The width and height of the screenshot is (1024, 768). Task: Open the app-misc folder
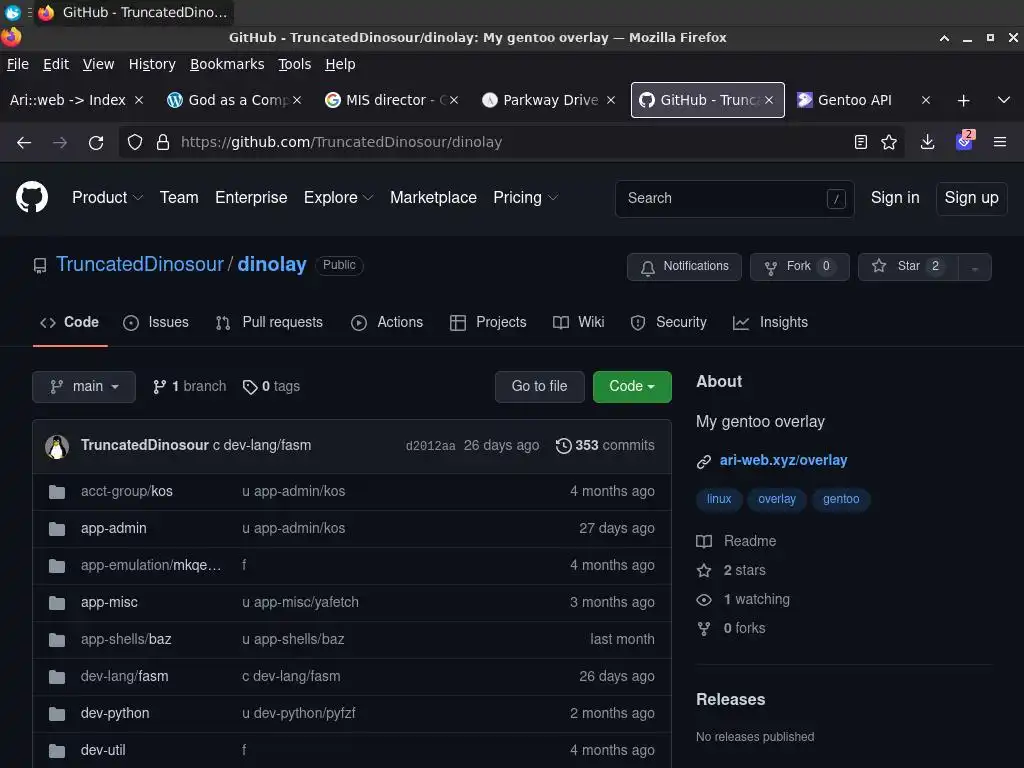[109, 602]
